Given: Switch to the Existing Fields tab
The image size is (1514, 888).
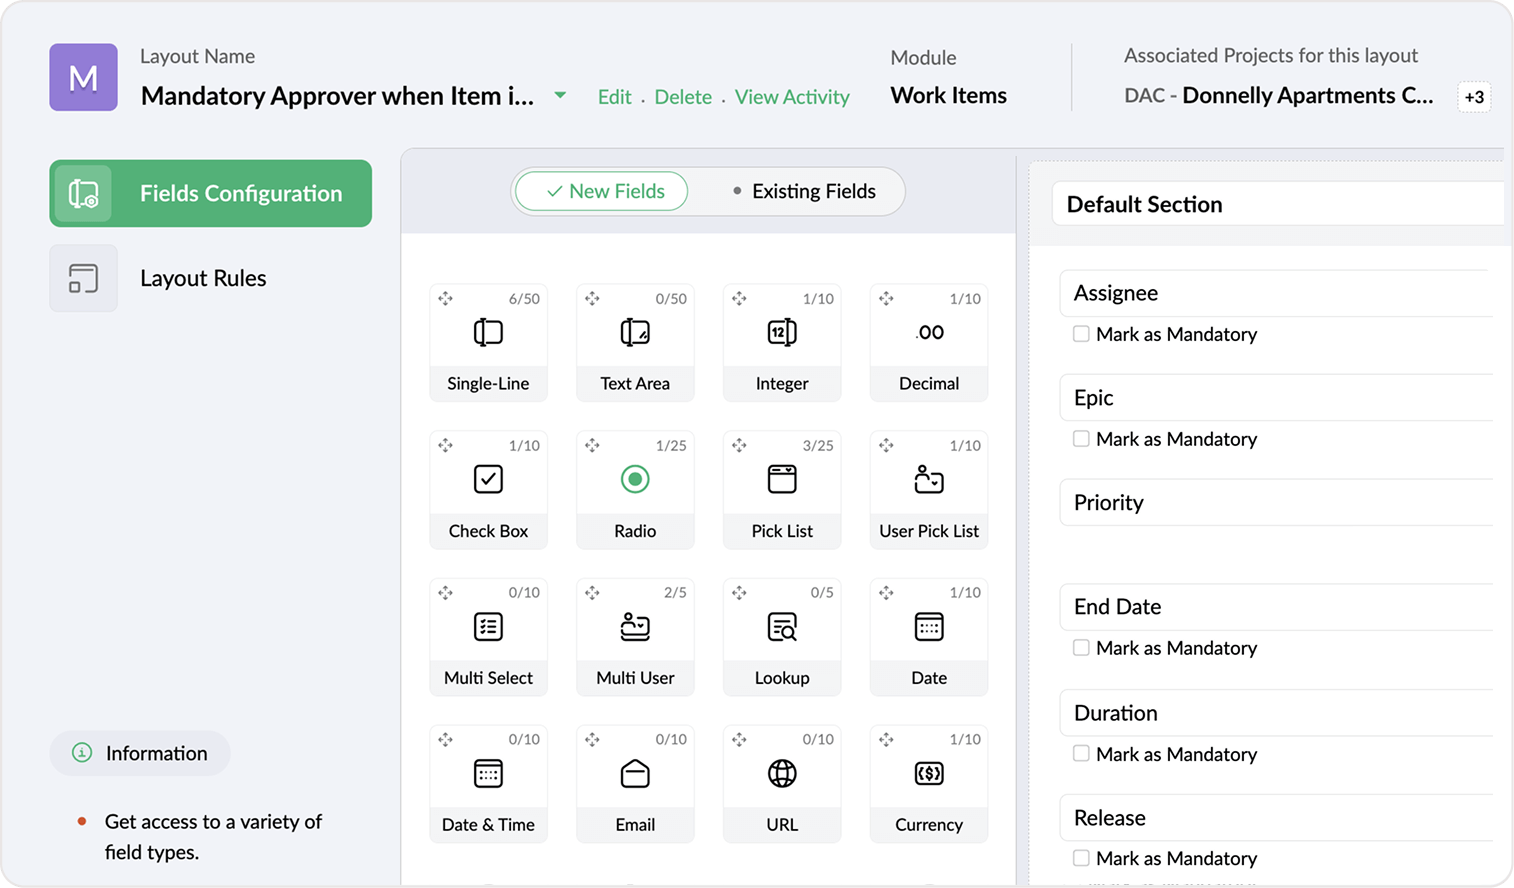Looking at the screenshot, I should (812, 191).
